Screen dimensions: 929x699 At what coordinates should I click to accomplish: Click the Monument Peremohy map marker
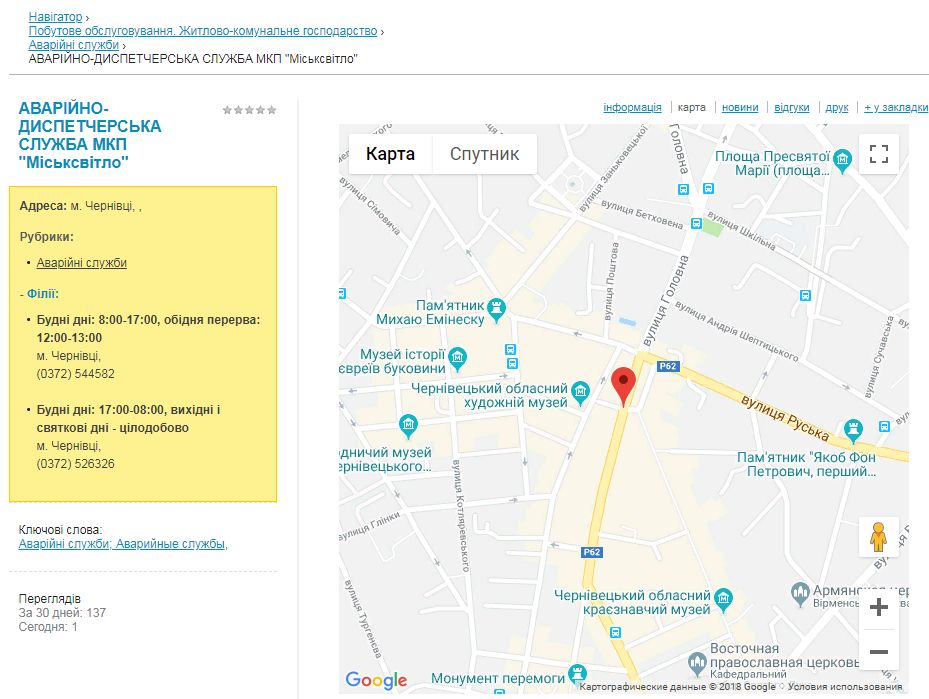(x=576, y=673)
